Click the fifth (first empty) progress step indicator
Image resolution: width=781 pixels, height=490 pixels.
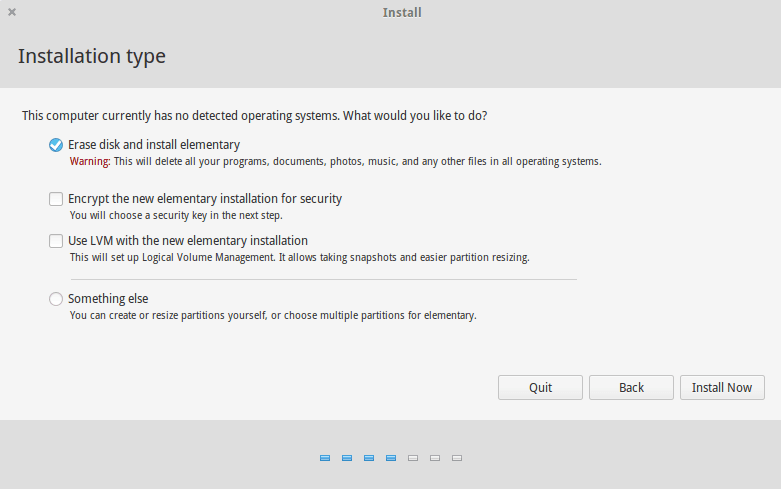pyautogui.click(x=413, y=458)
